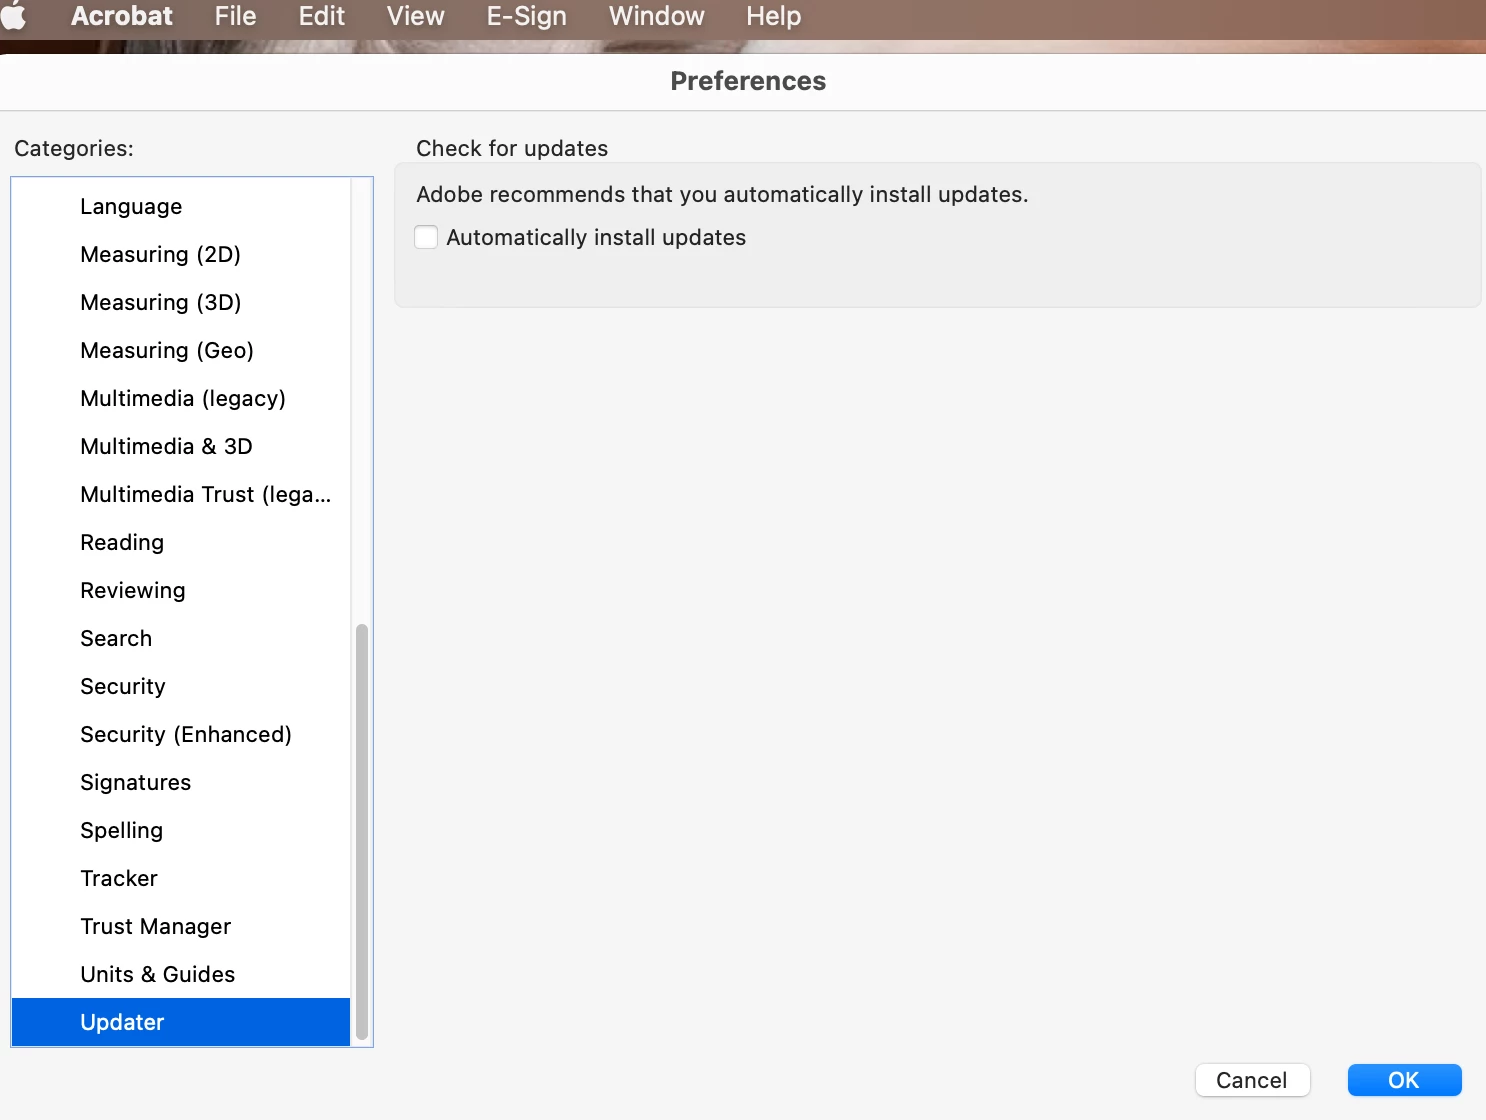Screen dimensions: 1486x1120
Task: Open the Edit menu
Action: click(321, 16)
